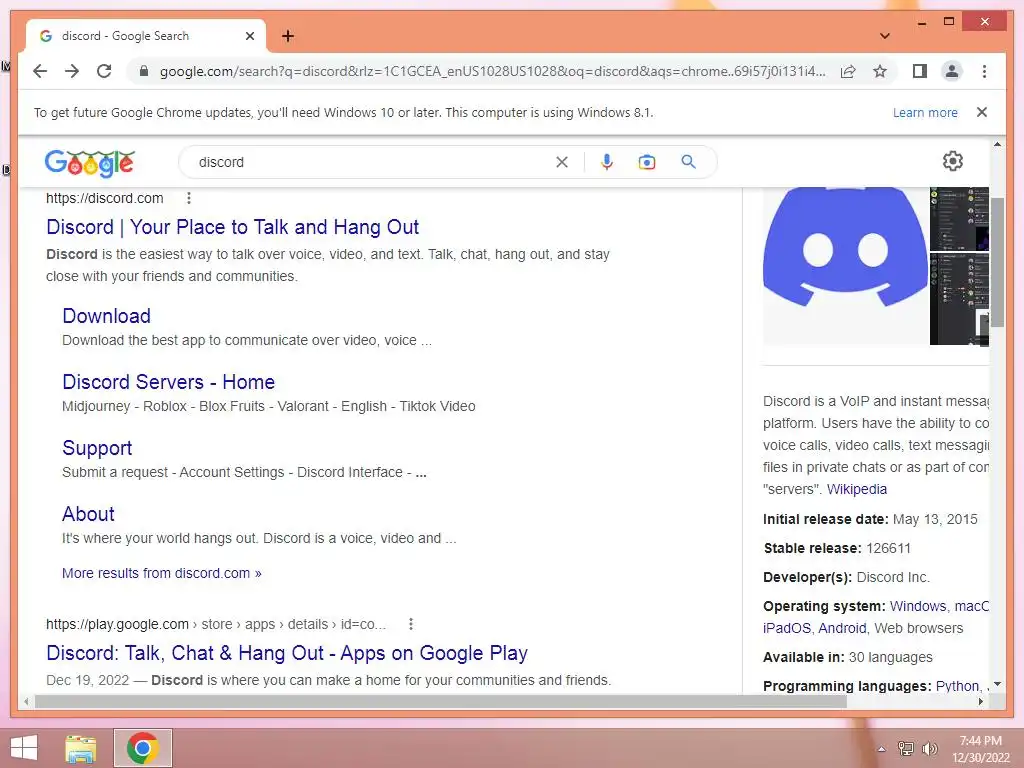This screenshot has width=1024, height=768.
Task: Click the Windows operating system link
Action: (918, 606)
